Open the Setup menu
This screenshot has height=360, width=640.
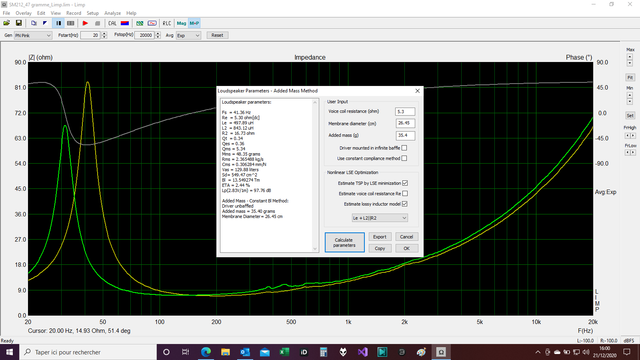[93, 13]
